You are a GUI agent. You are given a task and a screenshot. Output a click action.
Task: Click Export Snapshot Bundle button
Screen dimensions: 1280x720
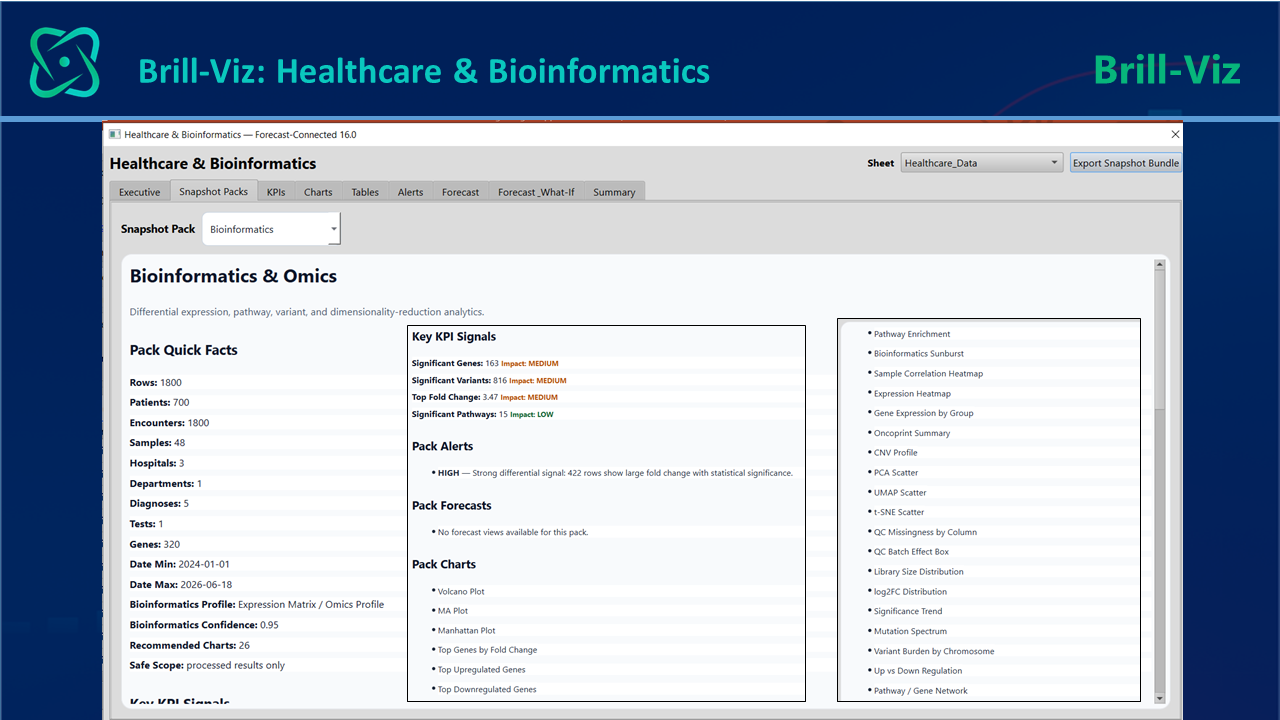tap(1126, 163)
